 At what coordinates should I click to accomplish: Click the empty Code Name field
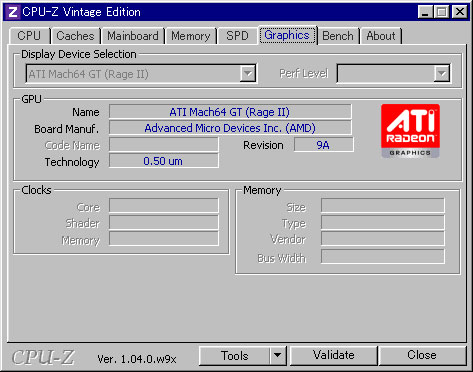point(164,145)
